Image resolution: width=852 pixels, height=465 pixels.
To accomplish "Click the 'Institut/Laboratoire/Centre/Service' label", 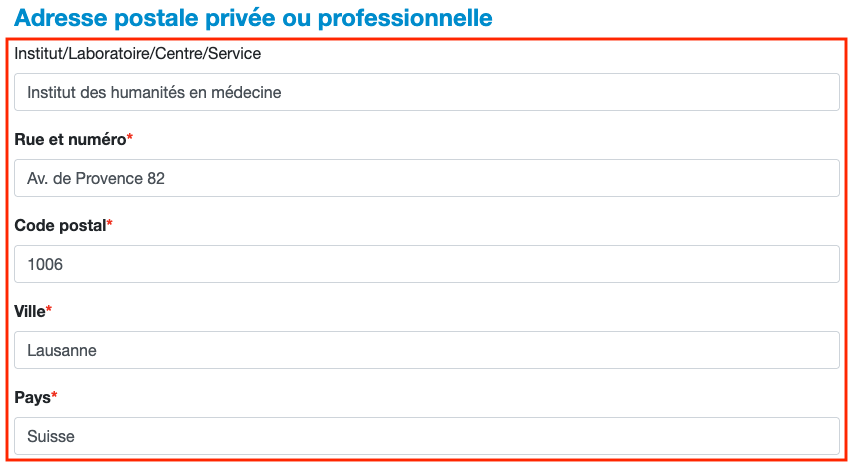I will click(138, 53).
